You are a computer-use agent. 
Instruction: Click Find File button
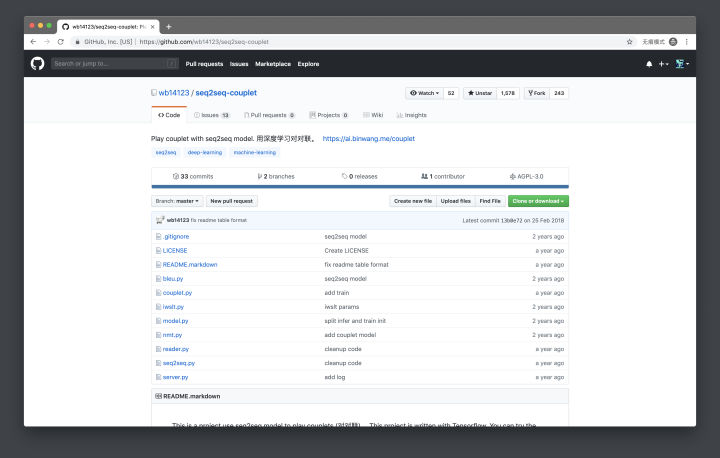coord(490,201)
